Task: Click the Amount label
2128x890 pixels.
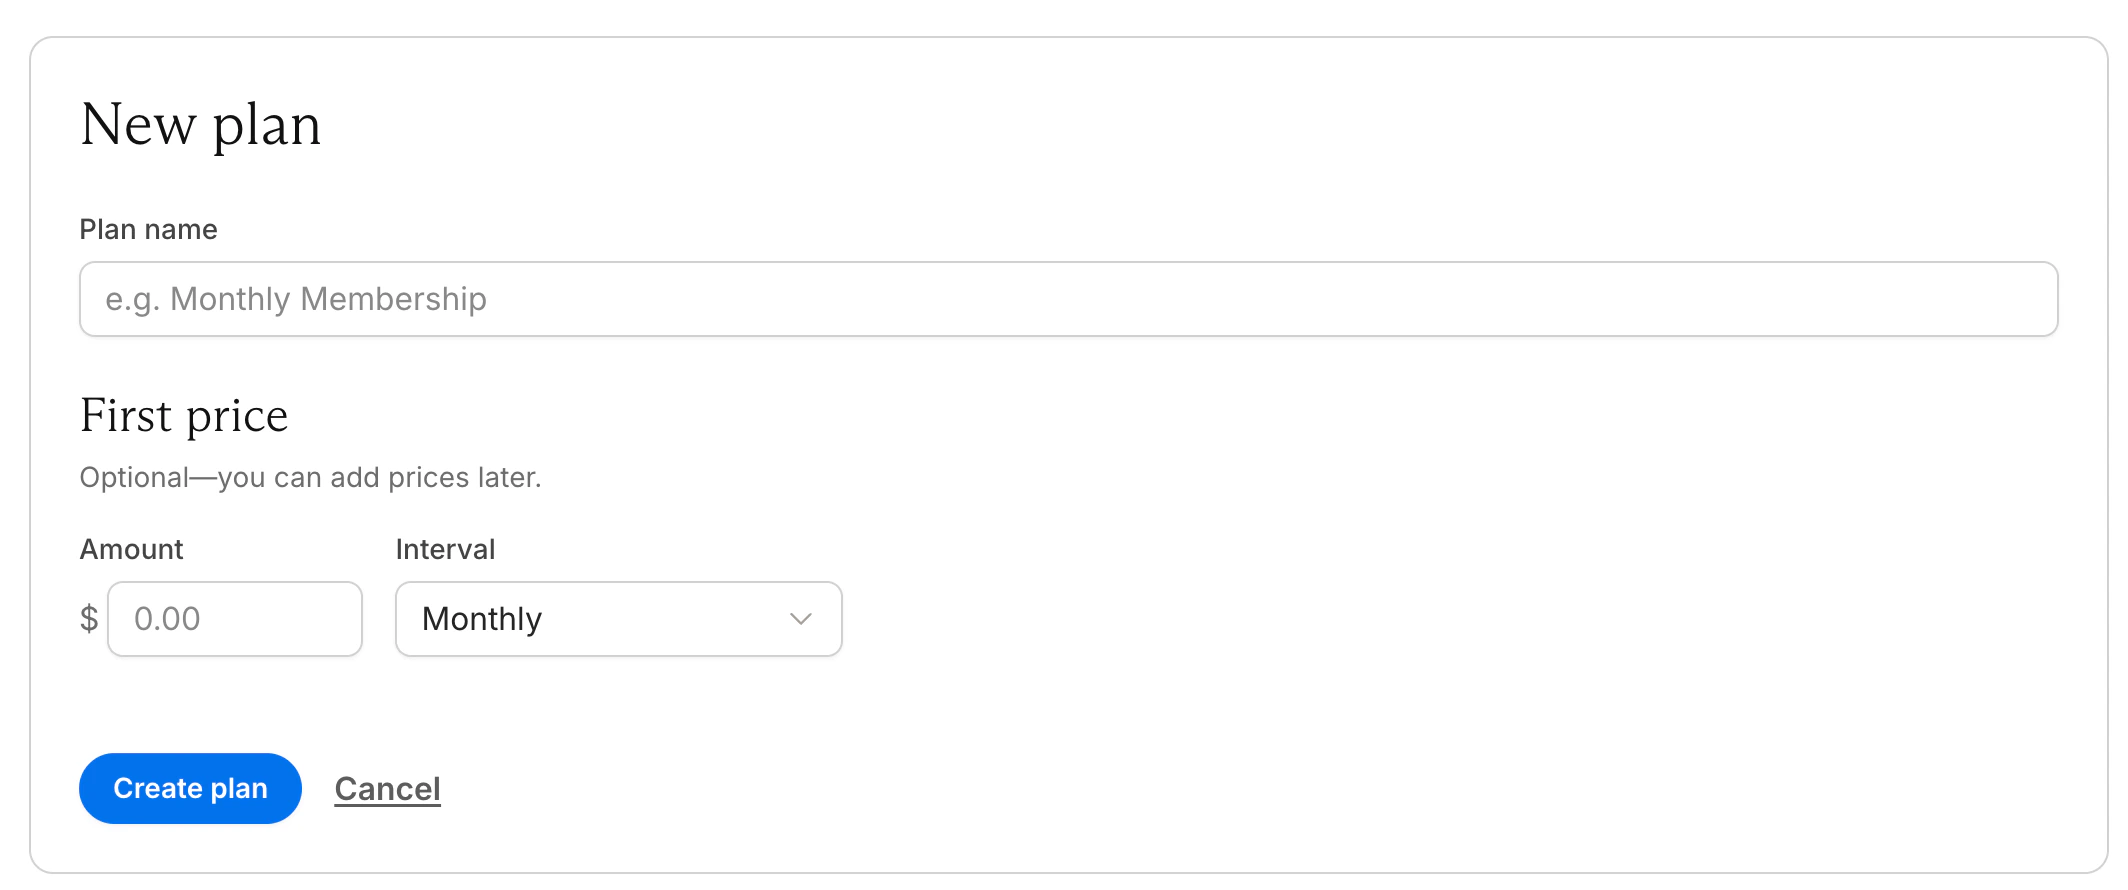Action: point(131,549)
